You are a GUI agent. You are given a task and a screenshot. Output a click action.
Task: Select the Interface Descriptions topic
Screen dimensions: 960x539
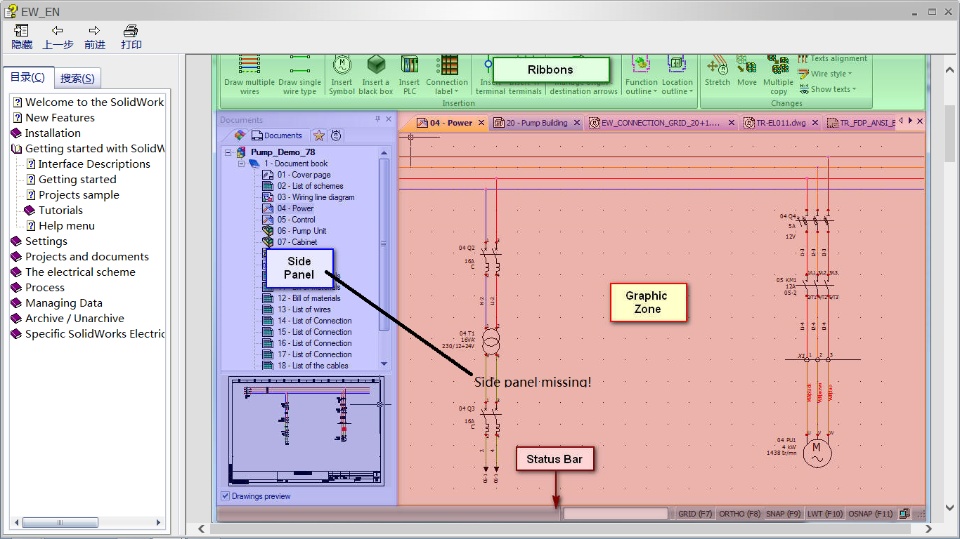pos(88,164)
